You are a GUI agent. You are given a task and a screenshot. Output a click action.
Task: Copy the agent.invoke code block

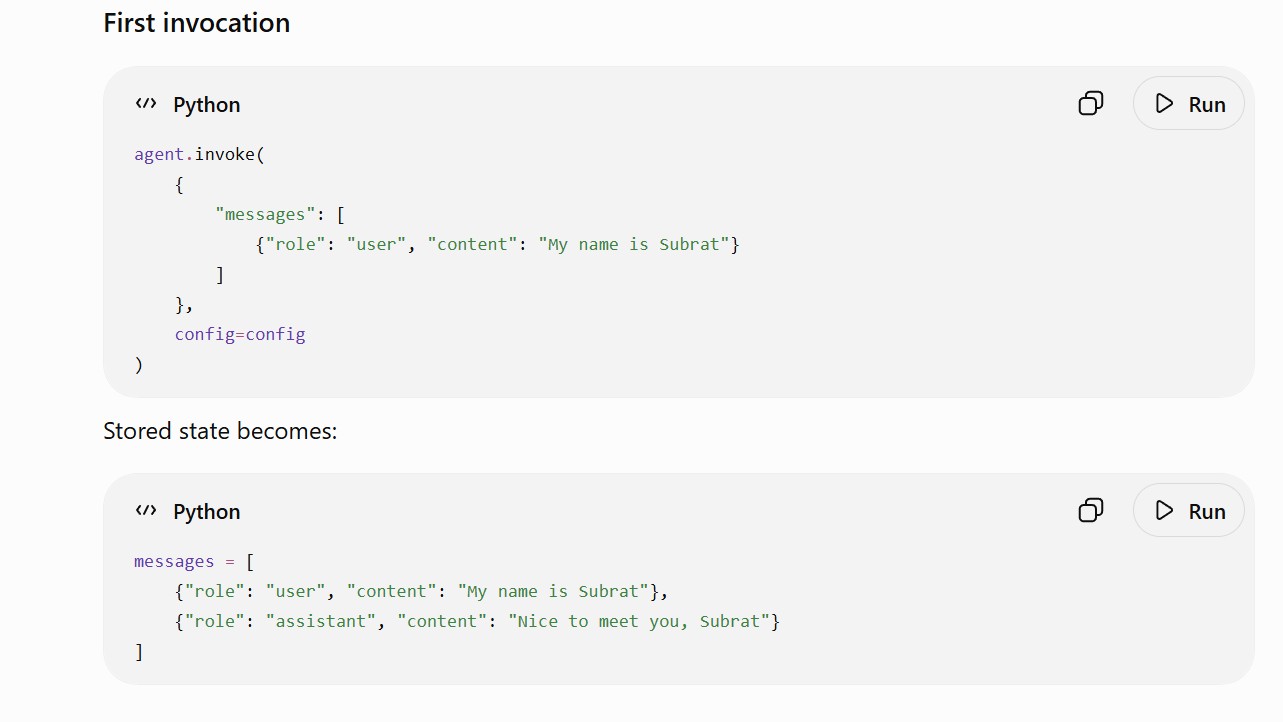1091,103
